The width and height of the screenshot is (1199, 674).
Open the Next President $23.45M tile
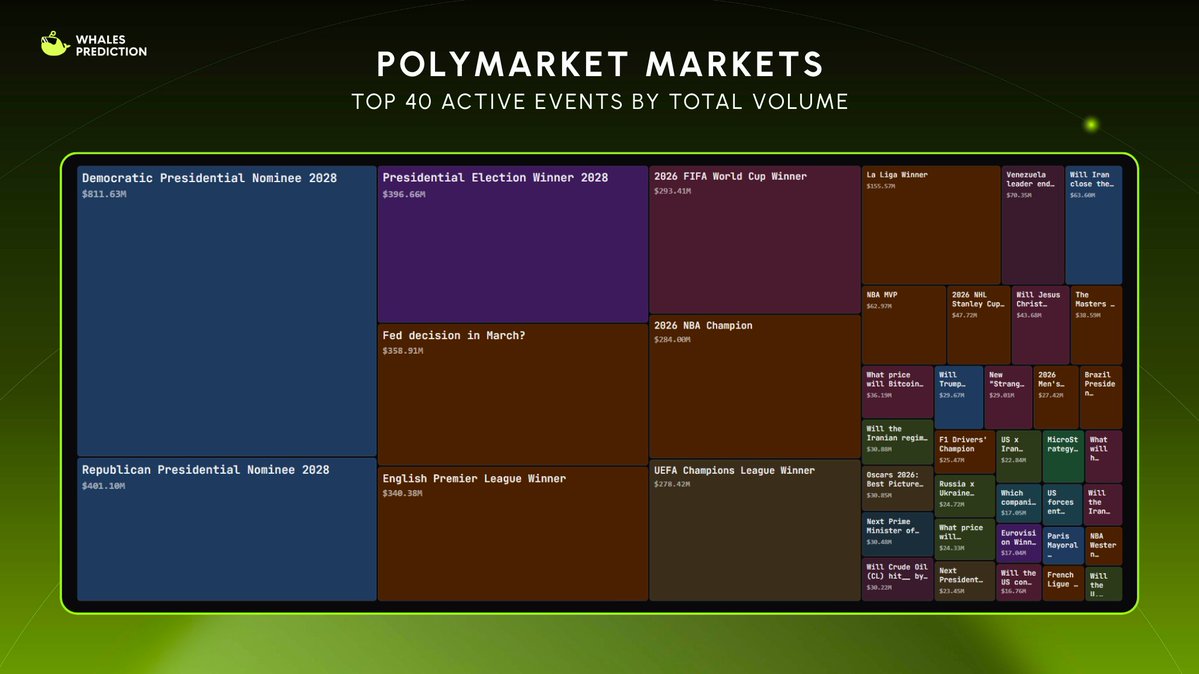pos(965,581)
